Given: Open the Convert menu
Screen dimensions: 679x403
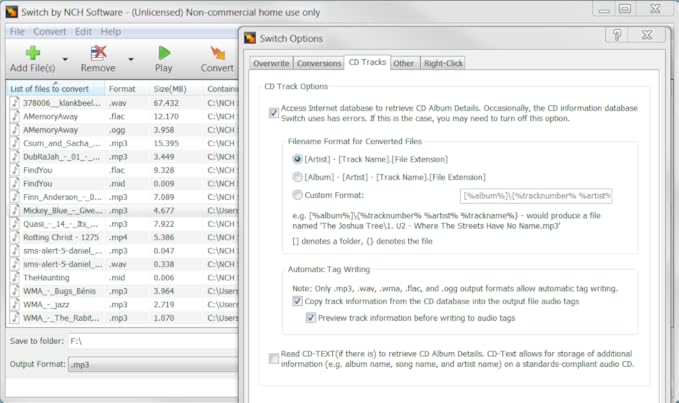Looking at the screenshot, I should [x=50, y=32].
